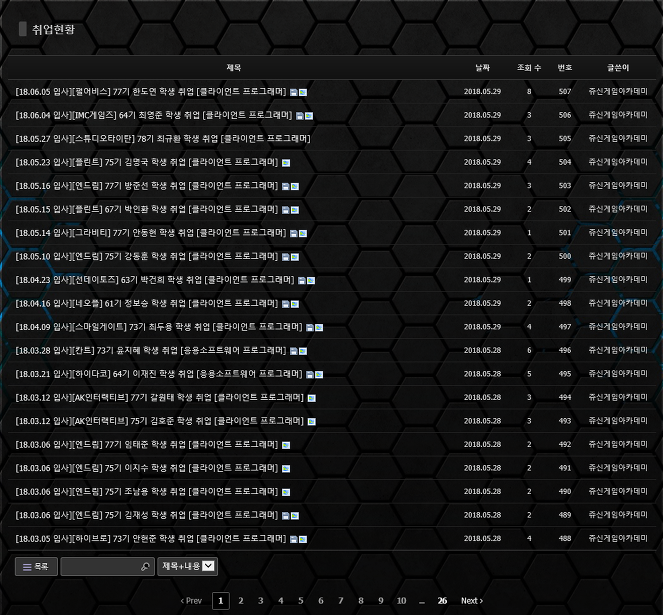
Task: Click image icon on 하이다코 post 495
Action: point(319,375)
